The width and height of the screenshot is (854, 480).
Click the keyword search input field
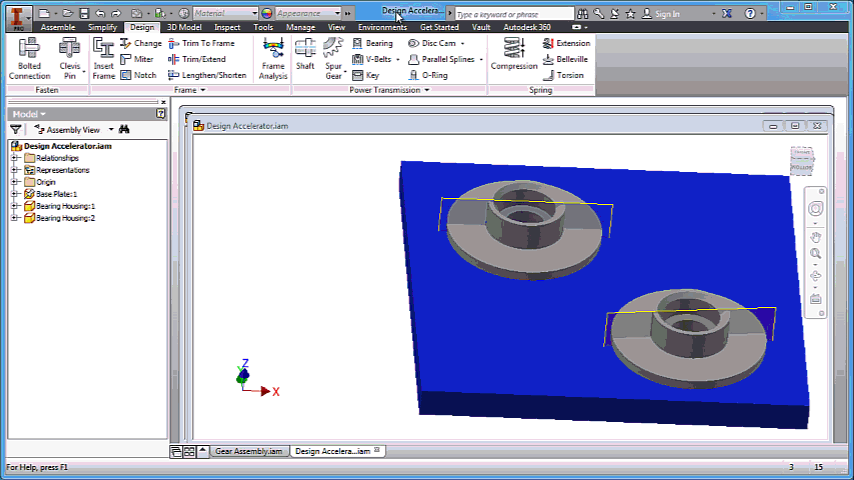click(514, 14)
